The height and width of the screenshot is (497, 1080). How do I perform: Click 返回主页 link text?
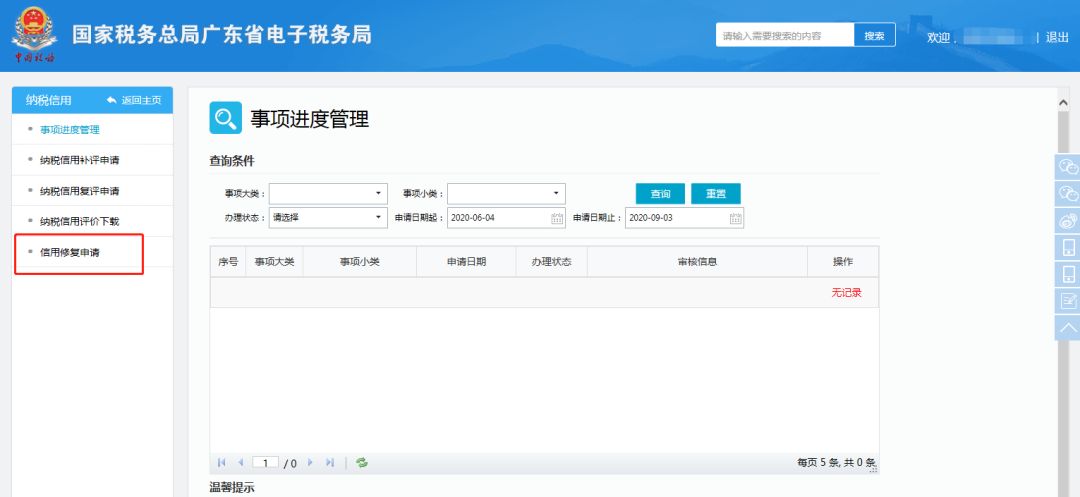[x=141, y=101]
